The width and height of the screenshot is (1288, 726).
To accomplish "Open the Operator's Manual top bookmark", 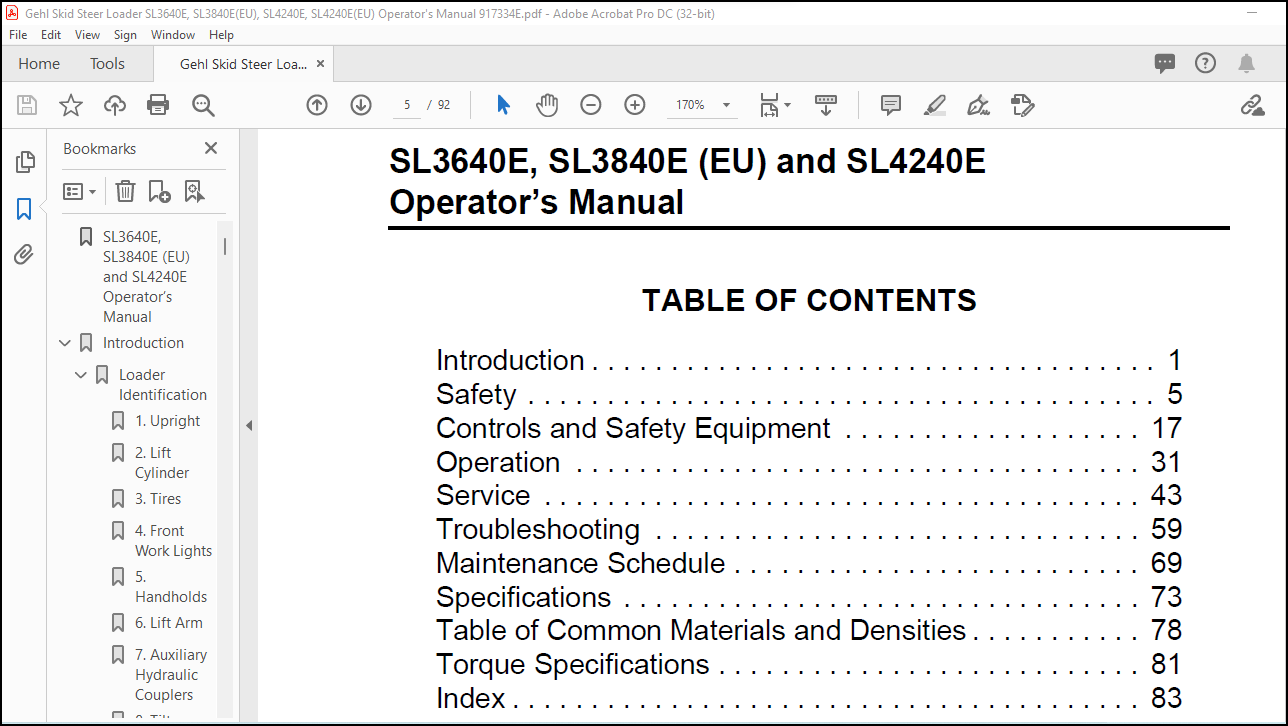I will pyautogui.click(x=145, y=277).
